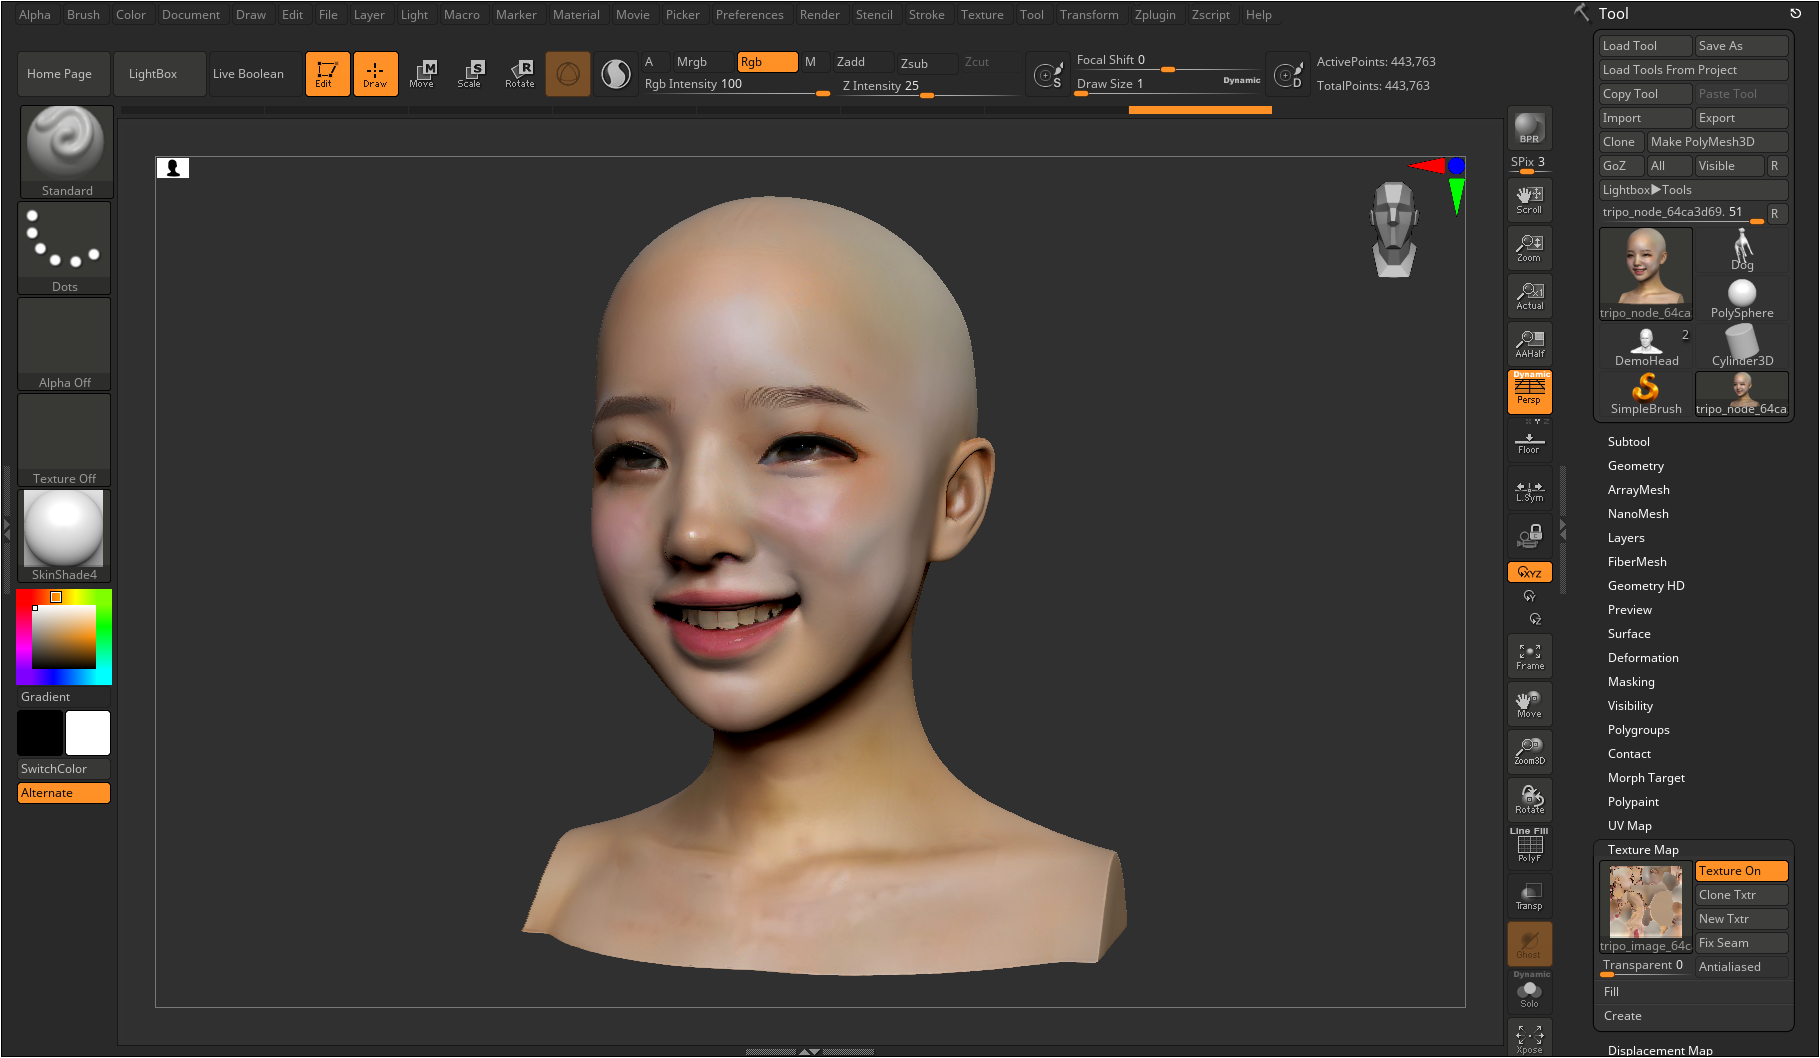Click the white secondary color swatch
This screenshot has height=1058, width=1820.
tap(88, 733)
